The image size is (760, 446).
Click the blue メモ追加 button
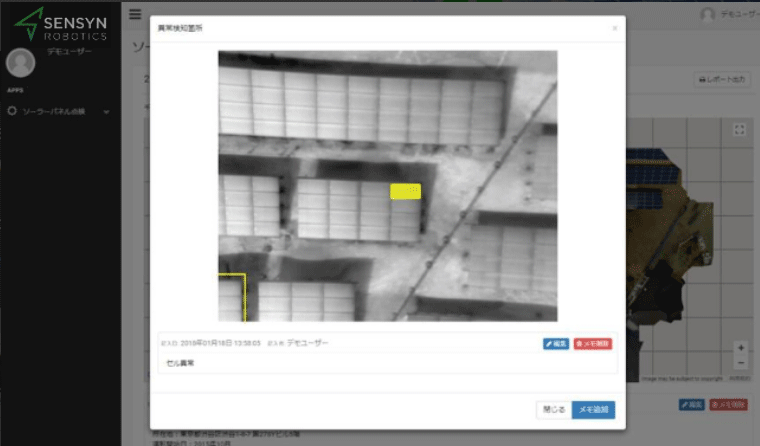(x=593, y=409)
